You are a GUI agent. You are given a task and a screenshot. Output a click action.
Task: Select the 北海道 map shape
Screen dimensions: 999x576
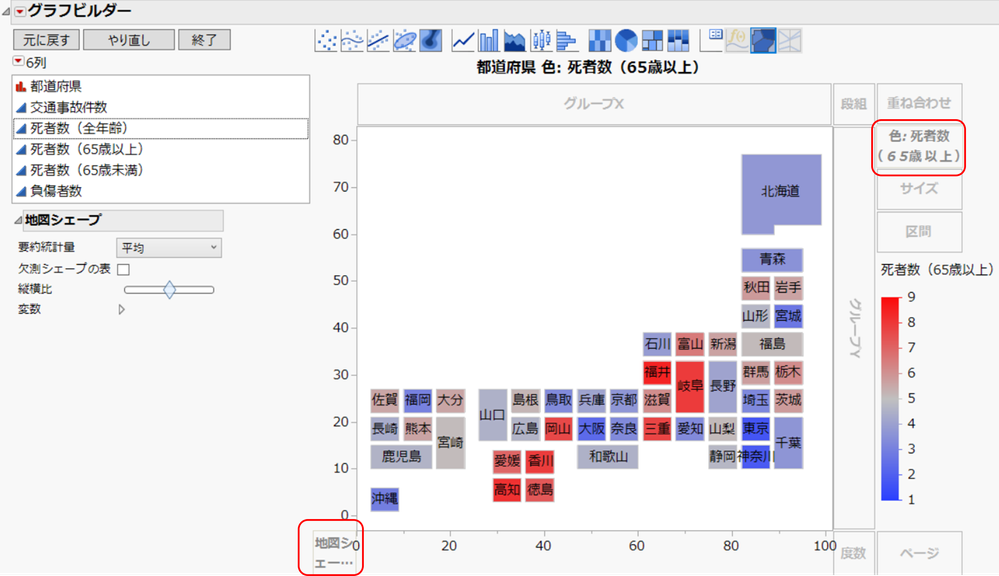(781, 191)
